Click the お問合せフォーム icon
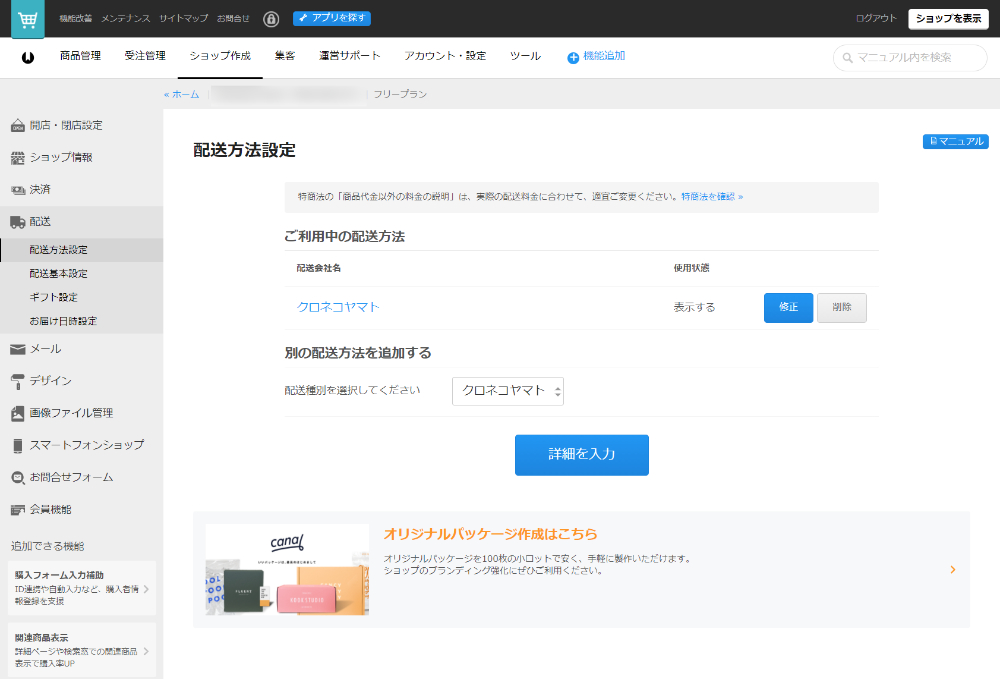This screenshot has height=679, width=1000. (18, 478)
